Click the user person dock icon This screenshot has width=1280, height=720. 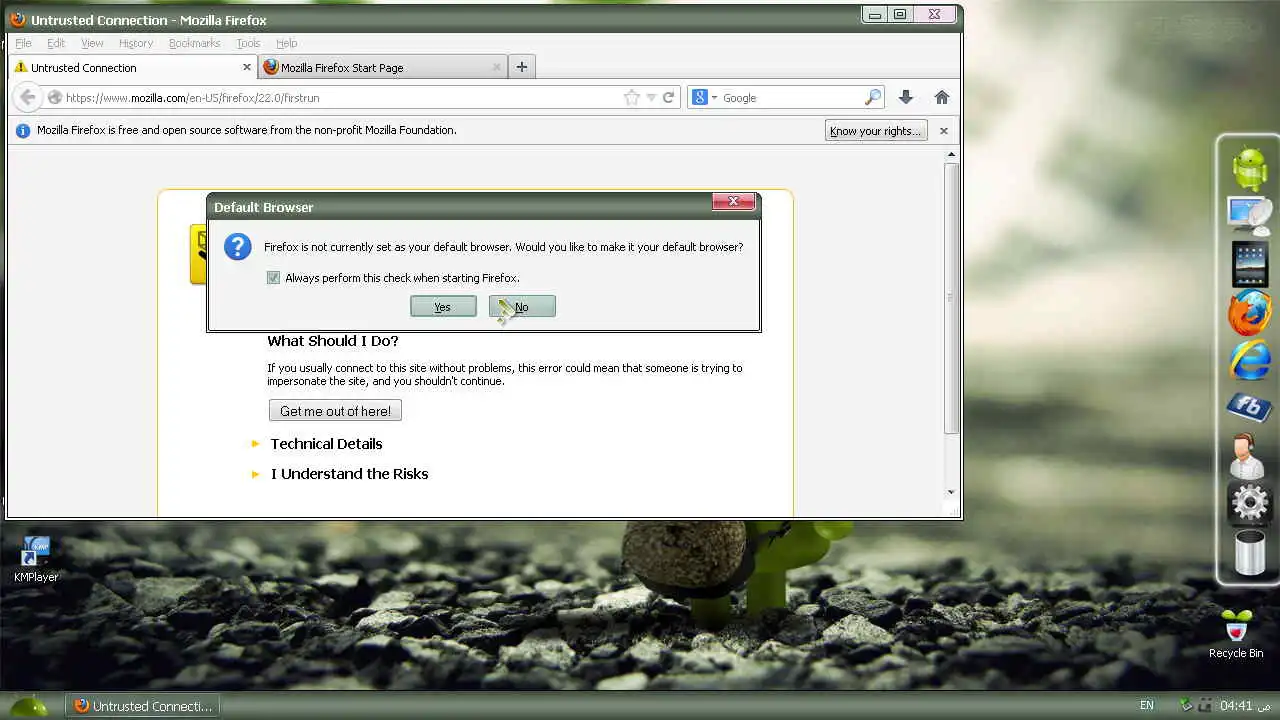1247,456
